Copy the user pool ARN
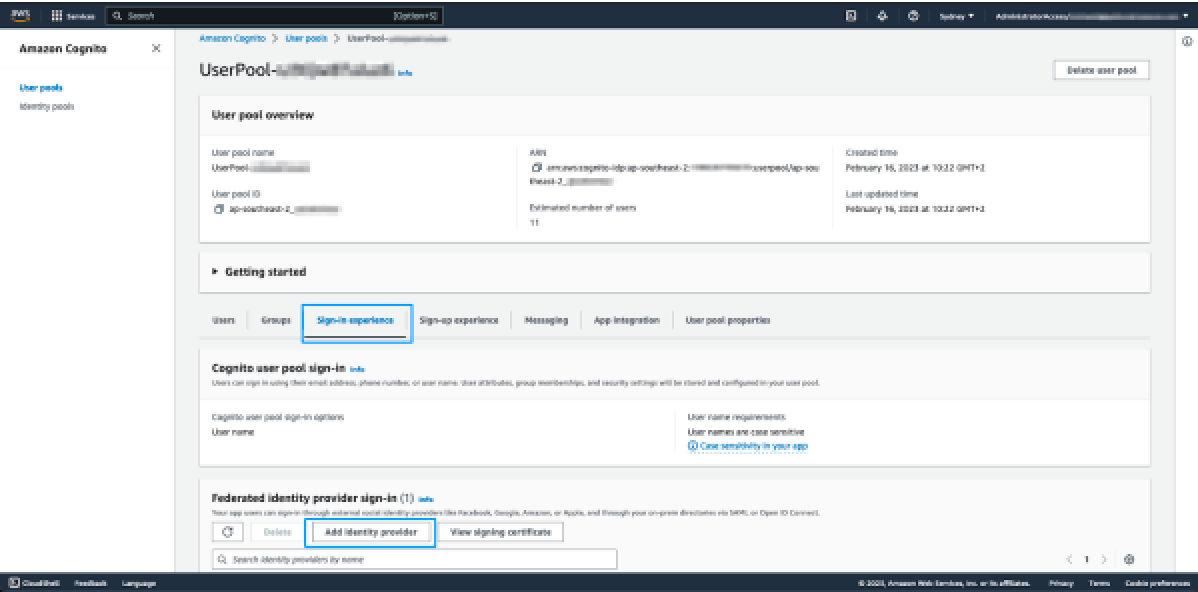1198x592 pixels. coord(536,167)
